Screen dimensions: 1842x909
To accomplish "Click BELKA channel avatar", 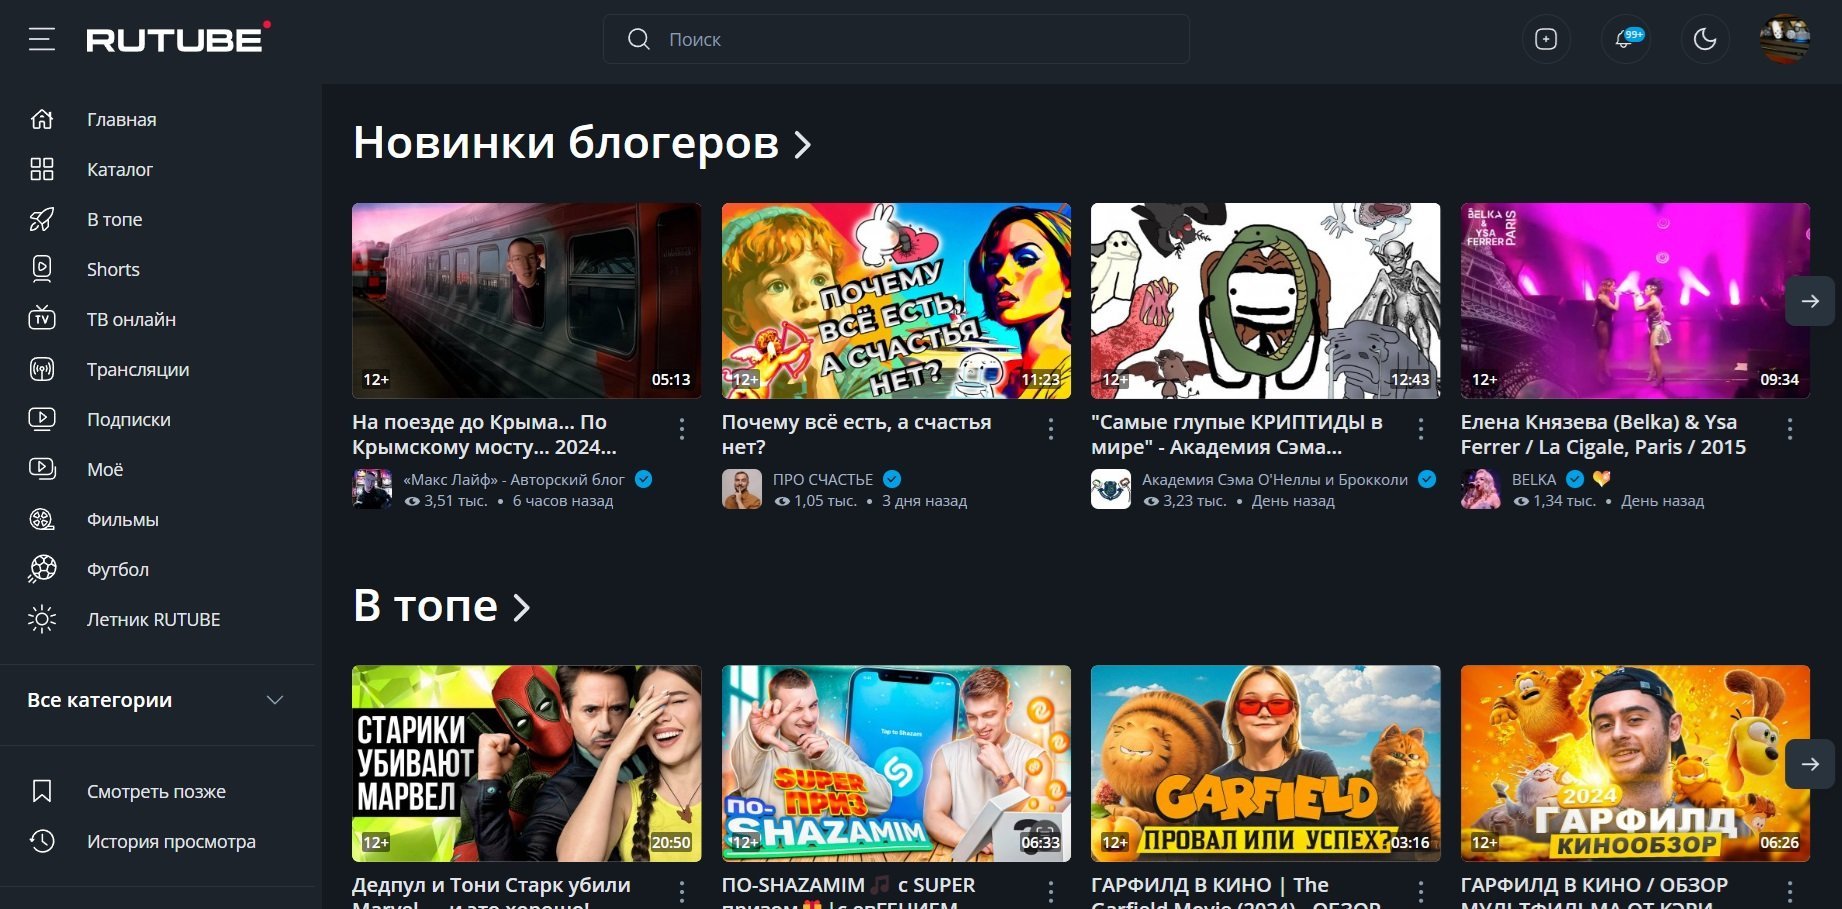I will 1481,489.
